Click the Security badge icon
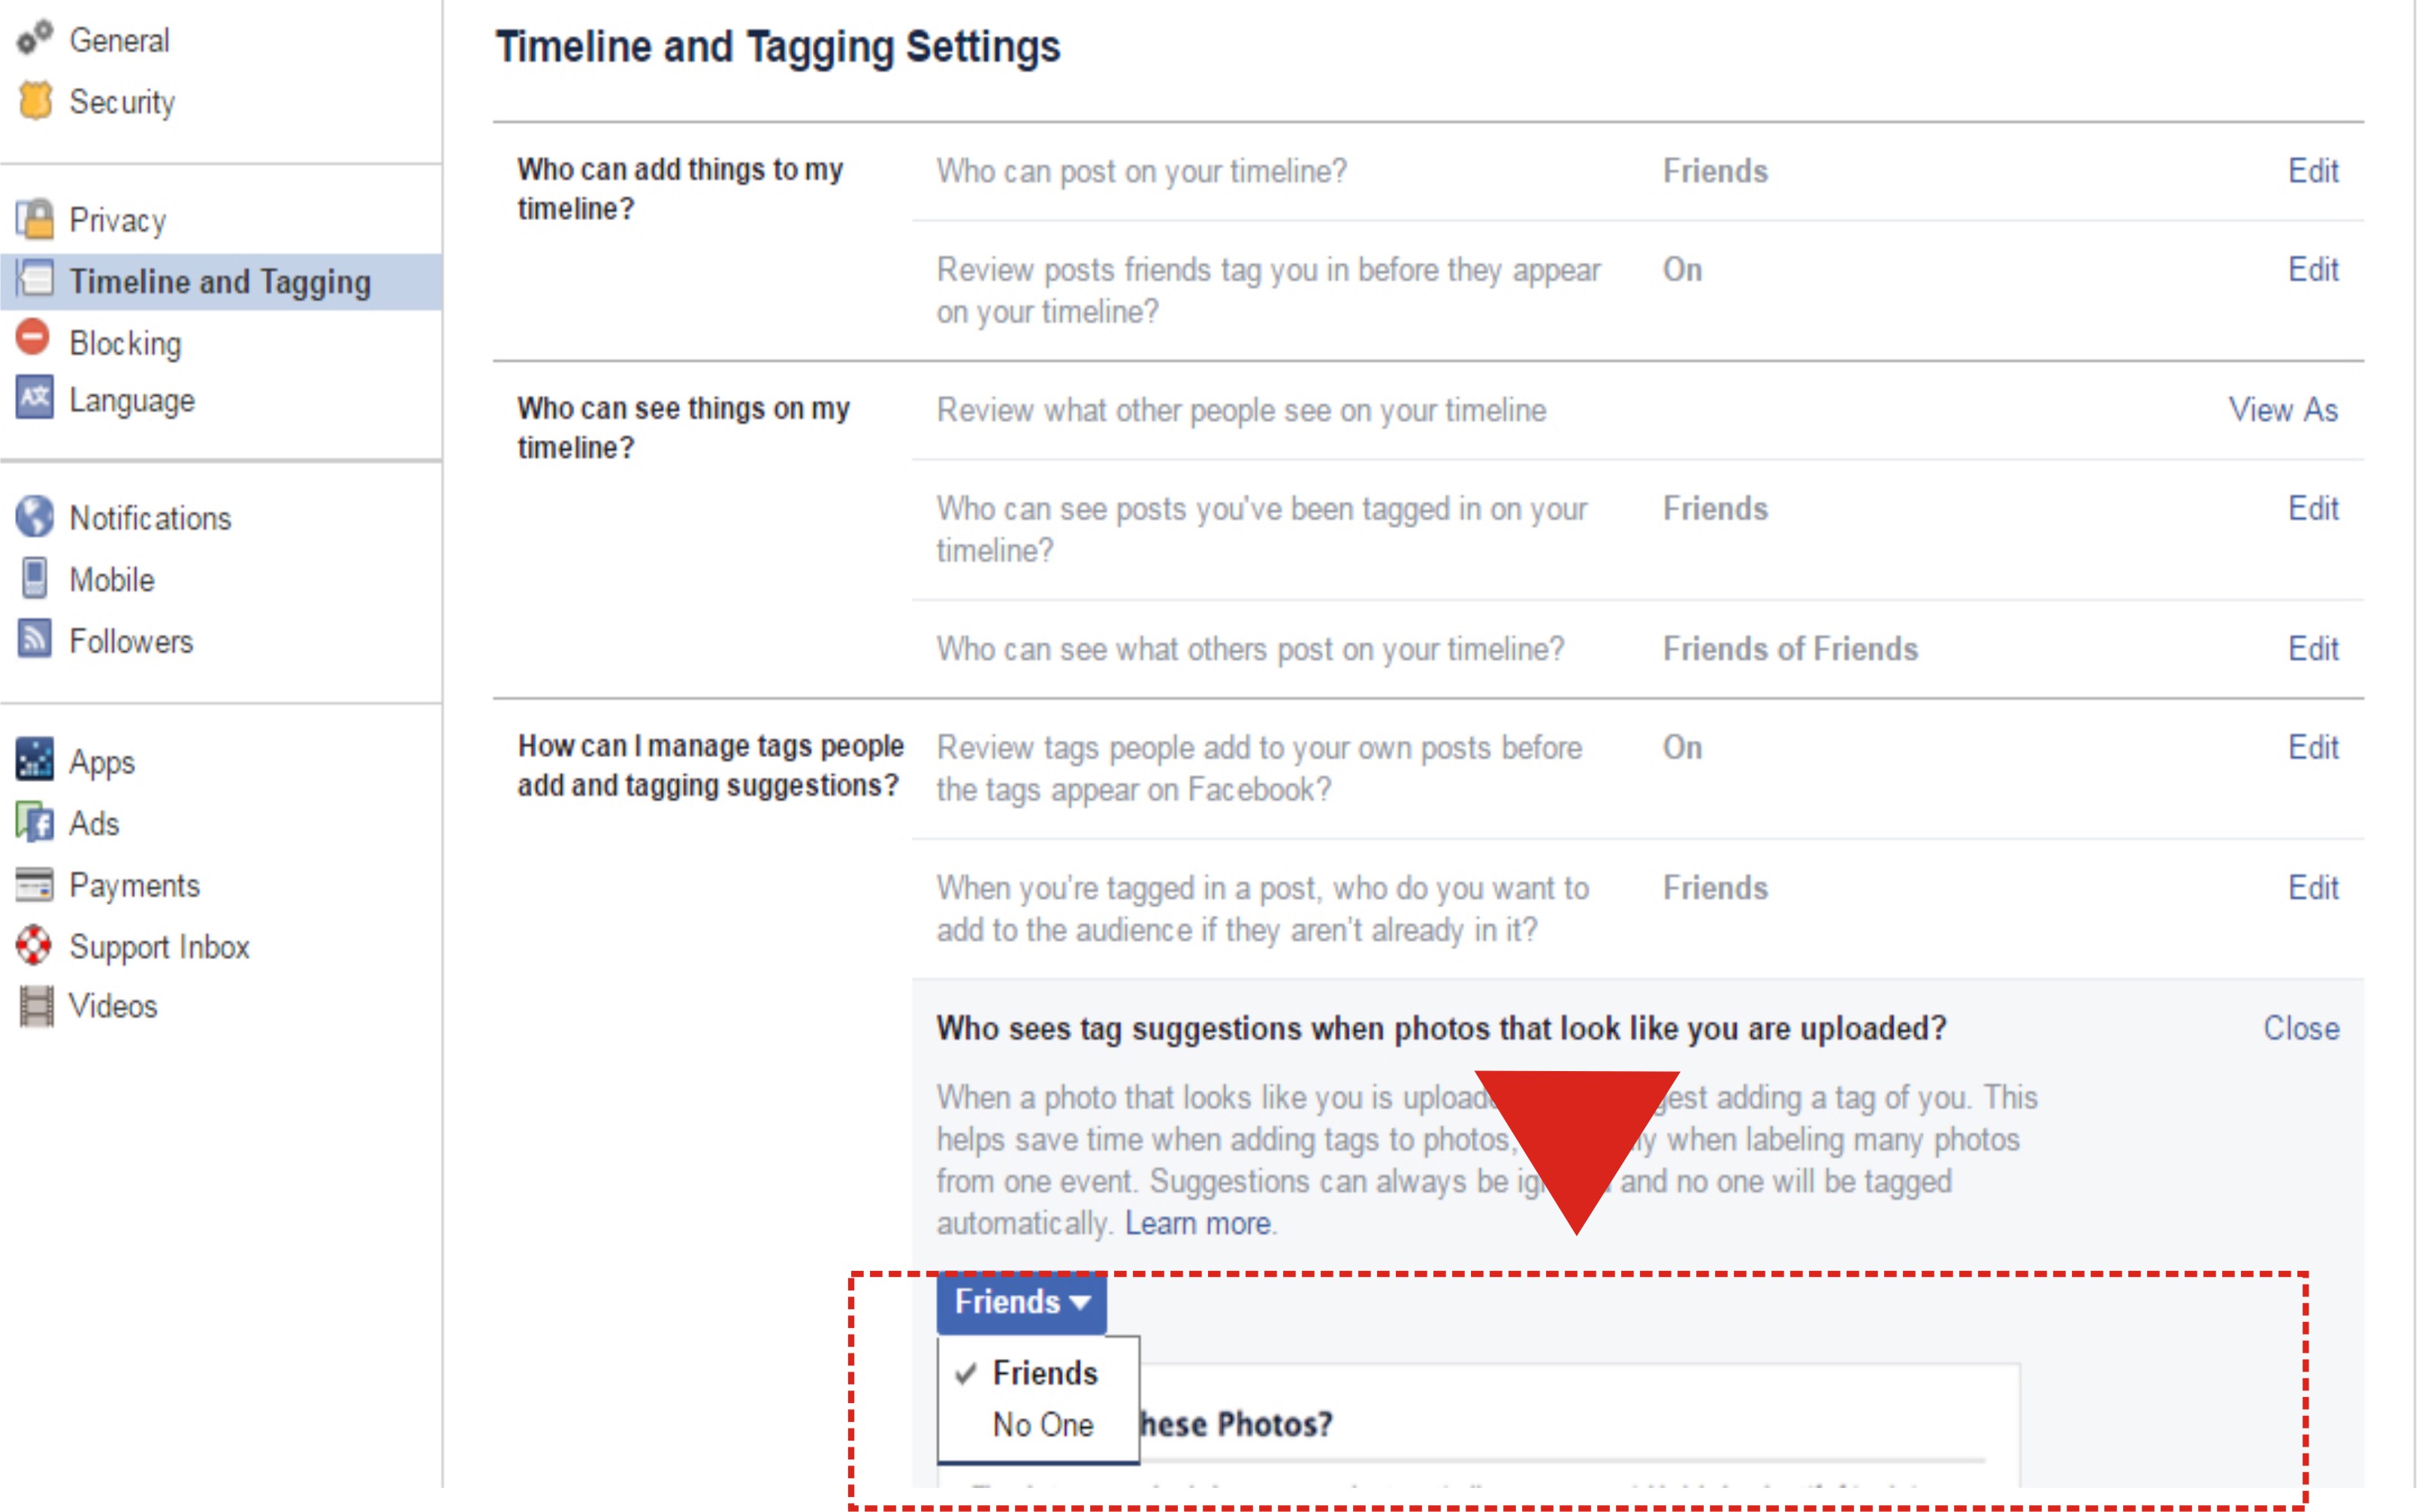The image size is (2425, 1512). (35, 100)
